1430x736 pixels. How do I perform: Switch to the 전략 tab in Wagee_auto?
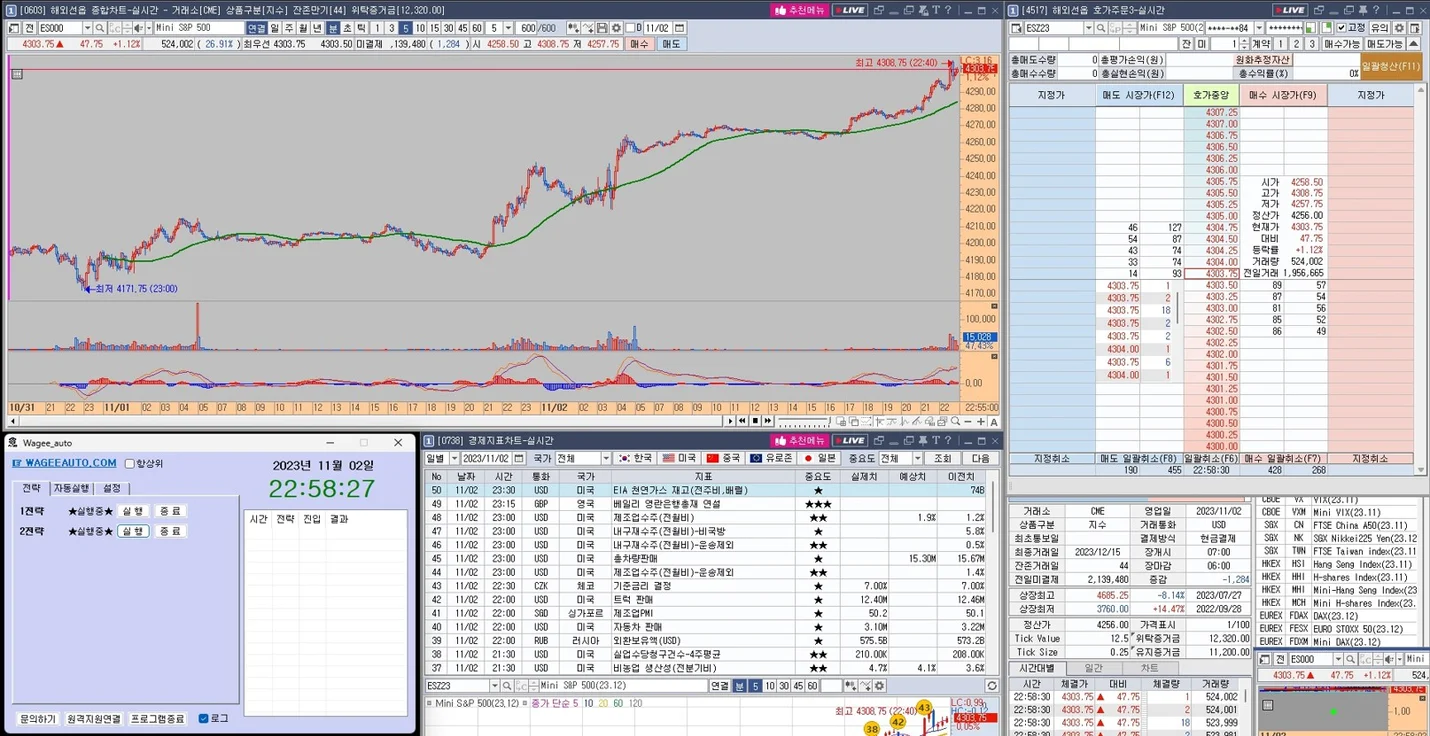tap(32, 488)
